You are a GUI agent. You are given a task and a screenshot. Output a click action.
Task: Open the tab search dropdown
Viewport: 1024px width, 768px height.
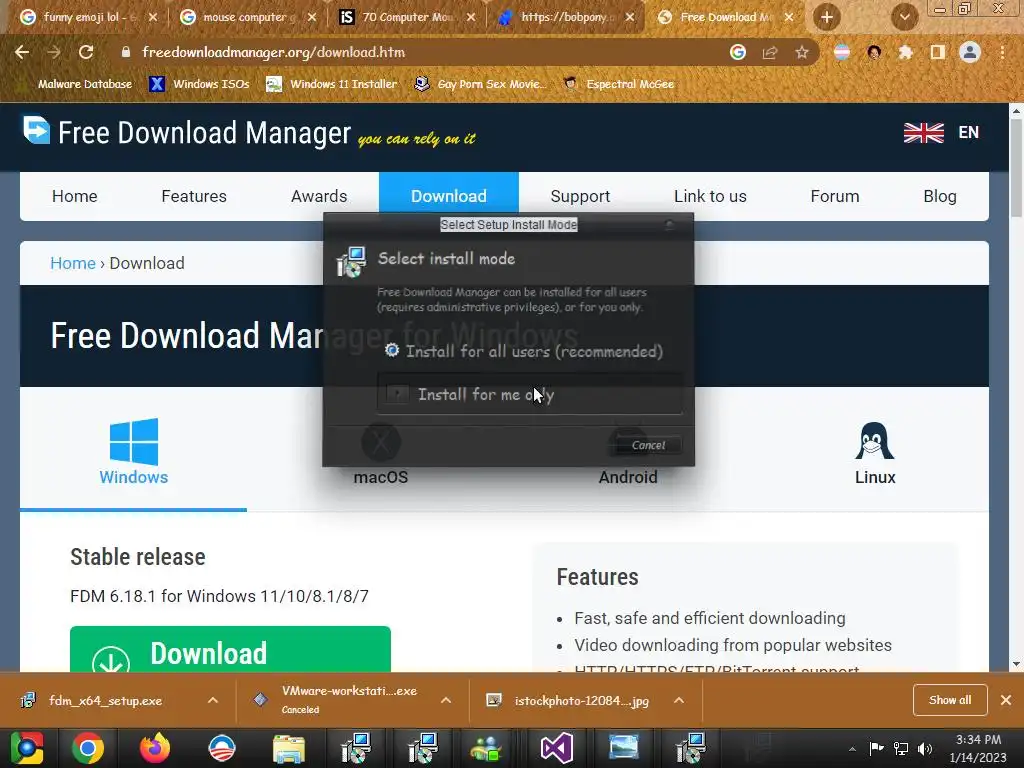pyautogui.click(x=904, y=18)
